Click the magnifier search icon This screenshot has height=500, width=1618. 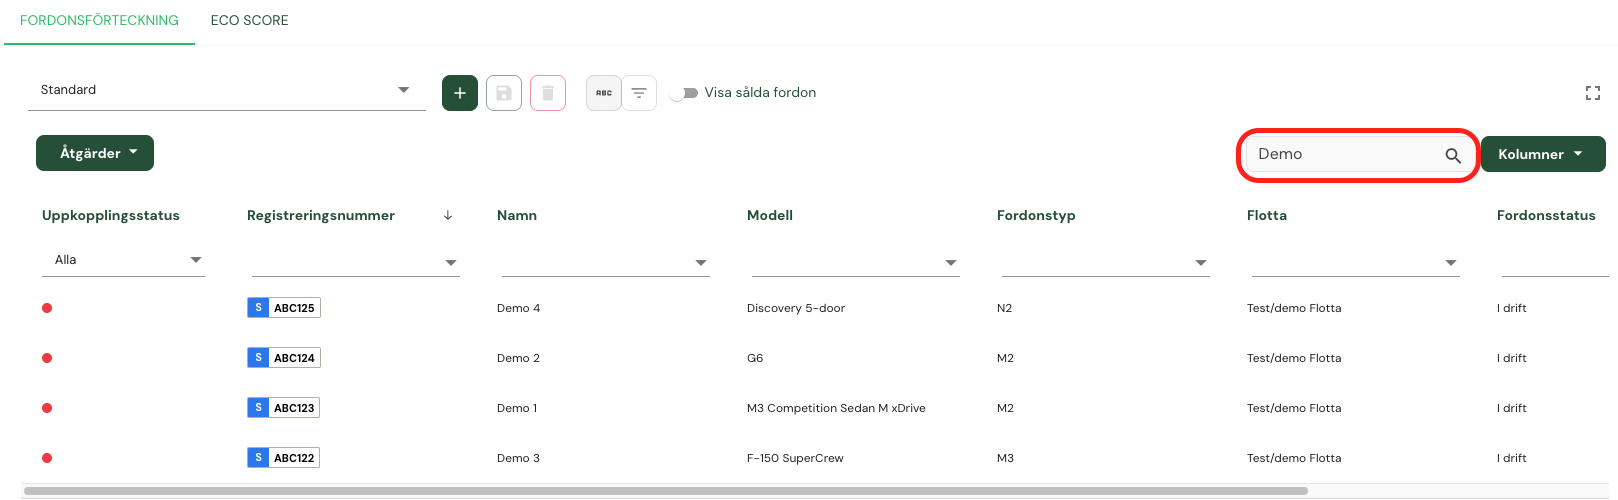[x=1453, y=155]
